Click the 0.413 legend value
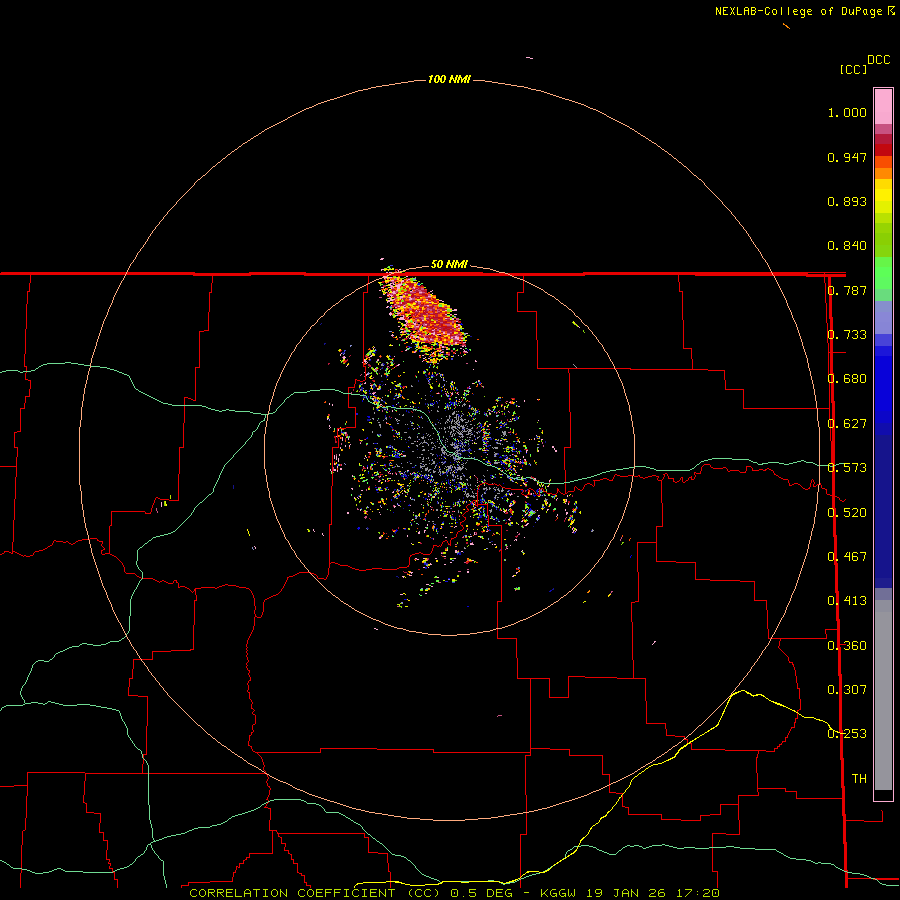The image size is (900, 900). [847, 601]
